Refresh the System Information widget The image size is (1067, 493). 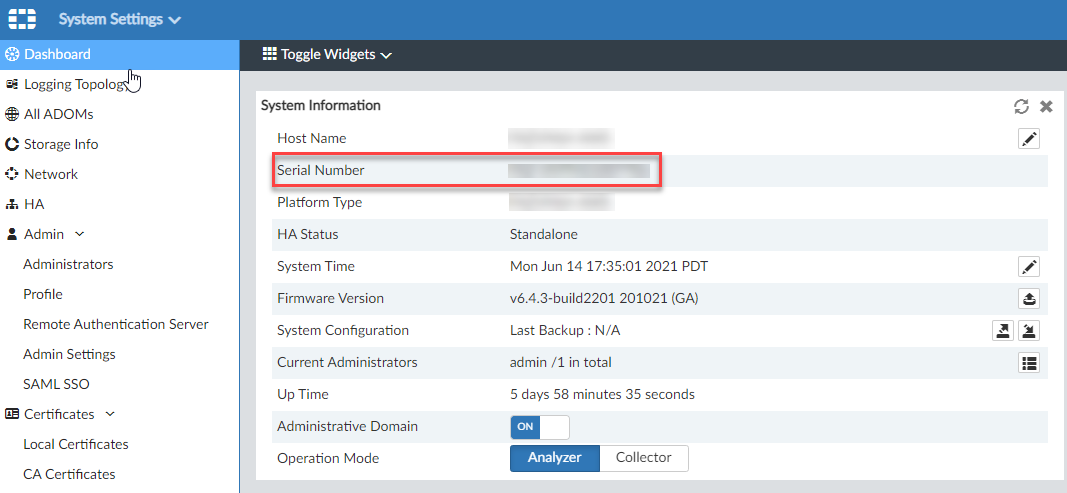pos(1021,106)
